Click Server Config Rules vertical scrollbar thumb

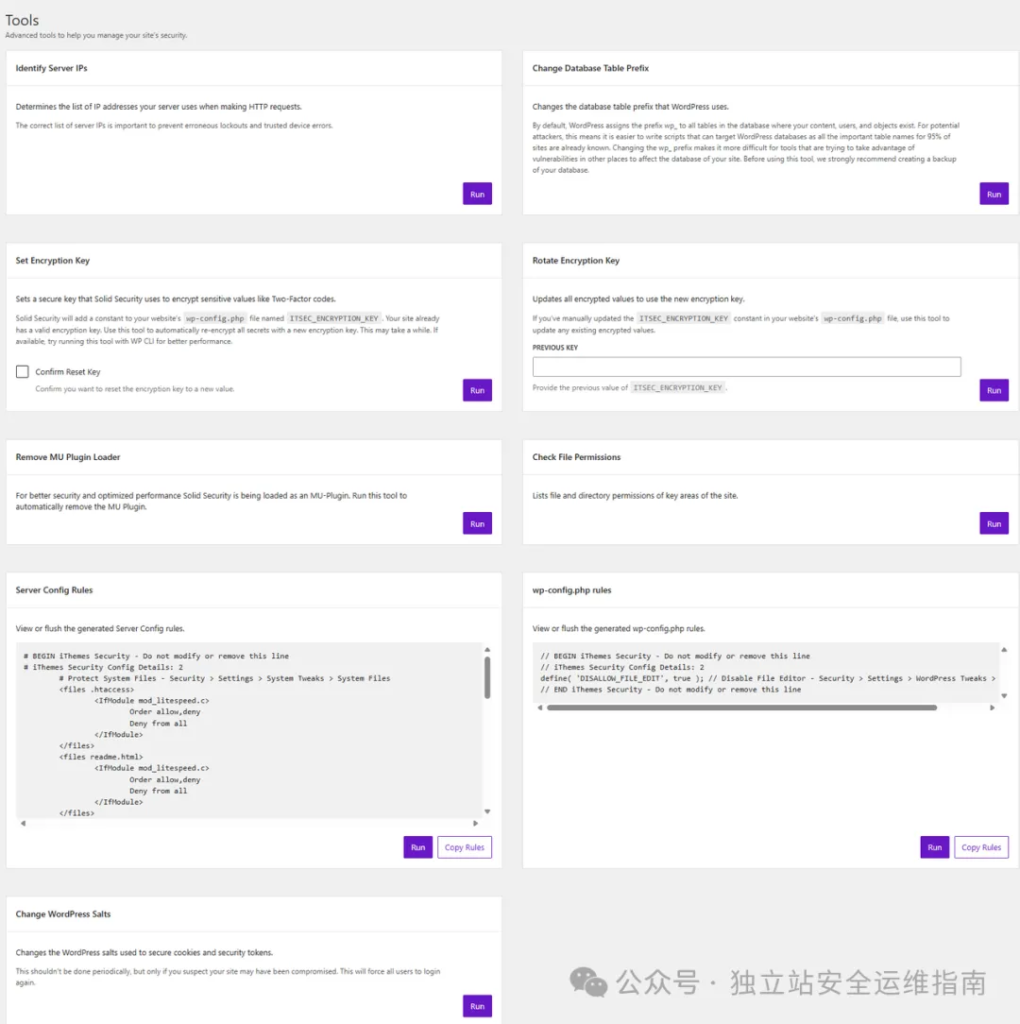pos(487,677)
